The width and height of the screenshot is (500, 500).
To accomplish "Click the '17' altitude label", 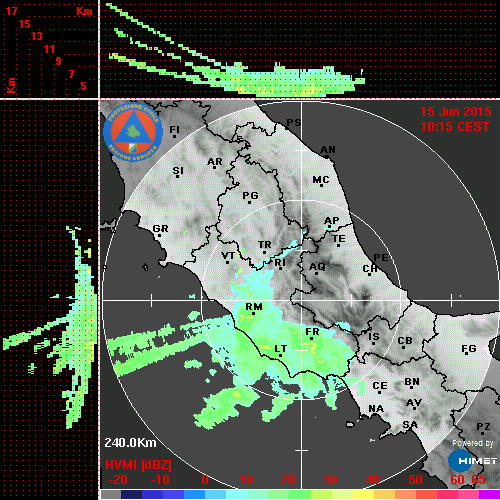I will tap(11, 11).
